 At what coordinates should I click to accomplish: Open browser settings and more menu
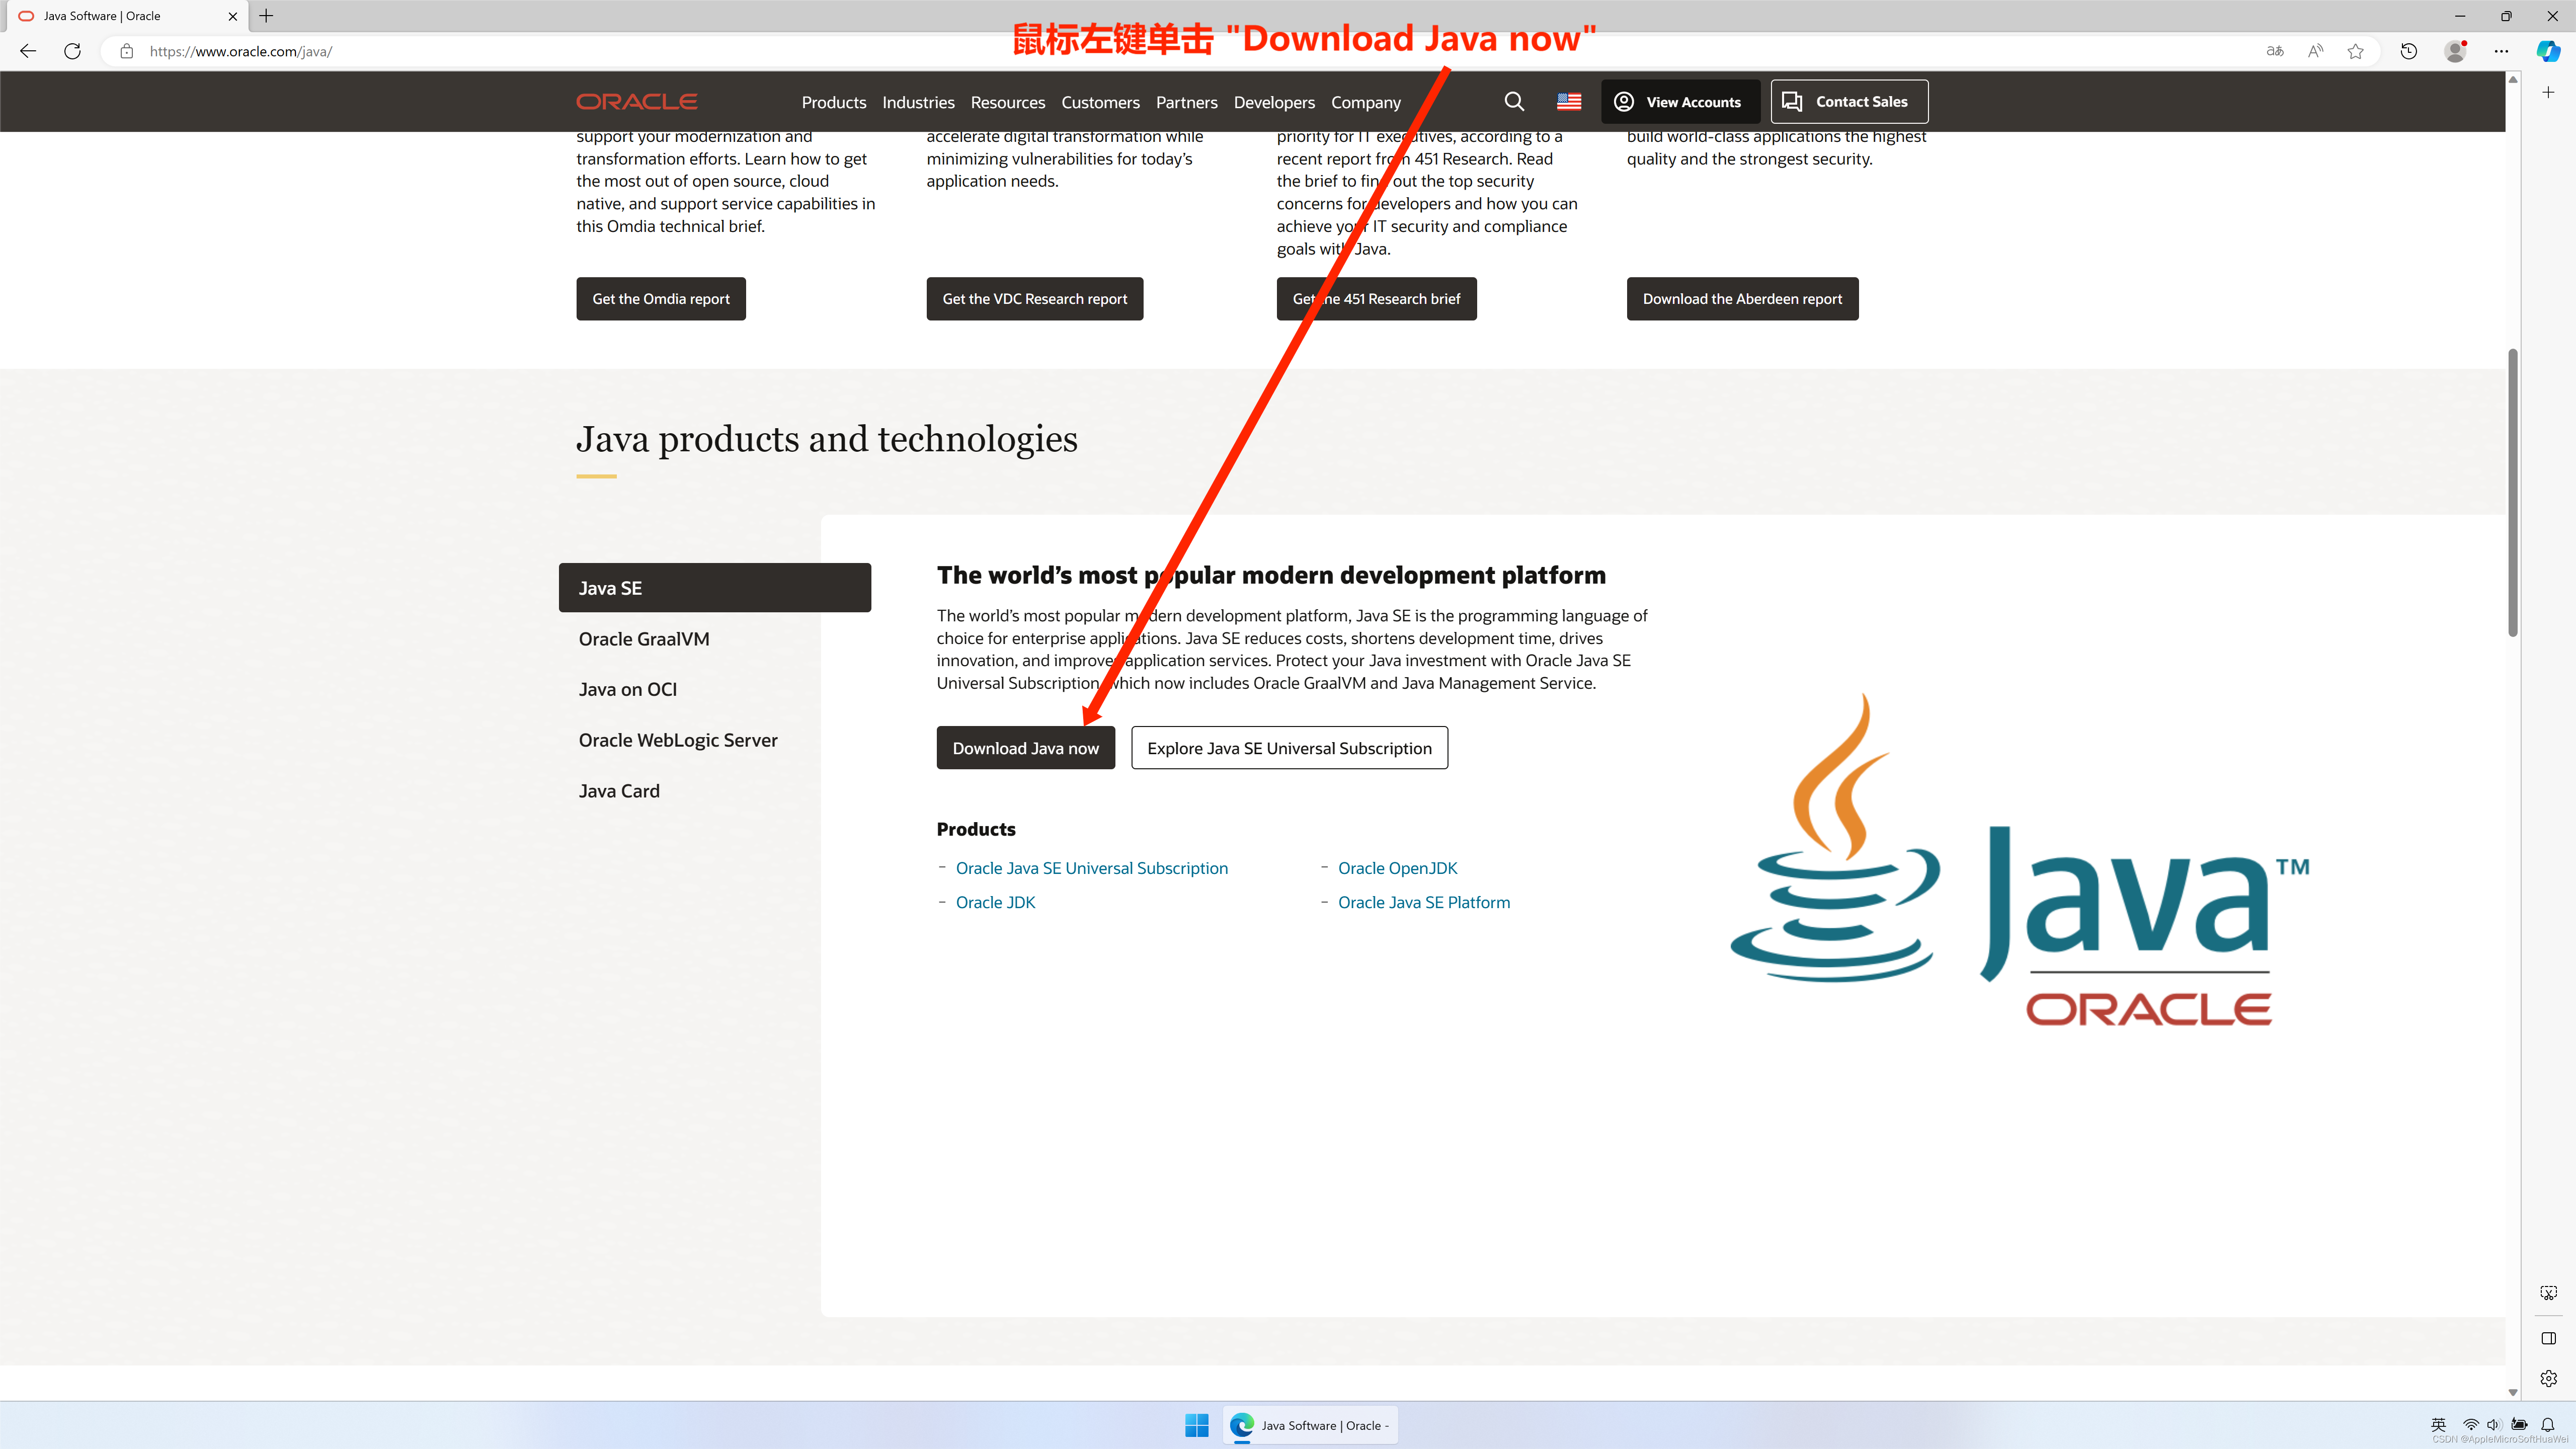2501,51
